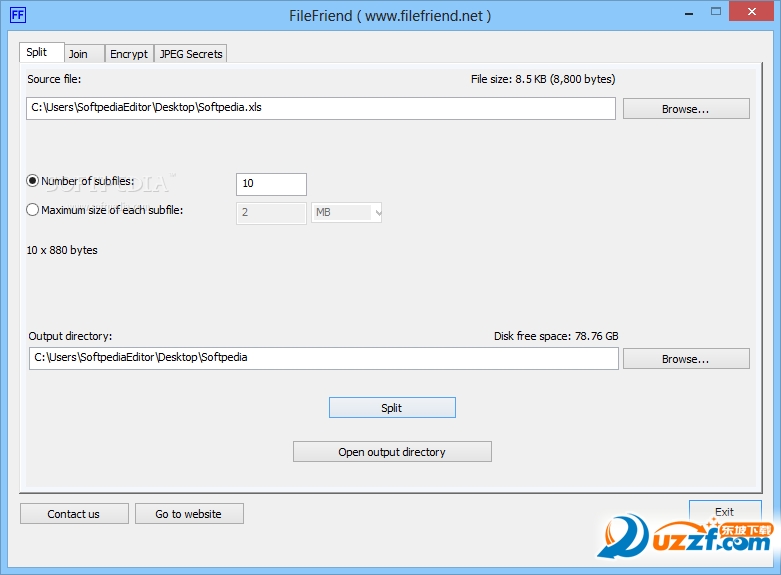
Task: Click the maximum subfile size field
Action: tap(271, 213)
